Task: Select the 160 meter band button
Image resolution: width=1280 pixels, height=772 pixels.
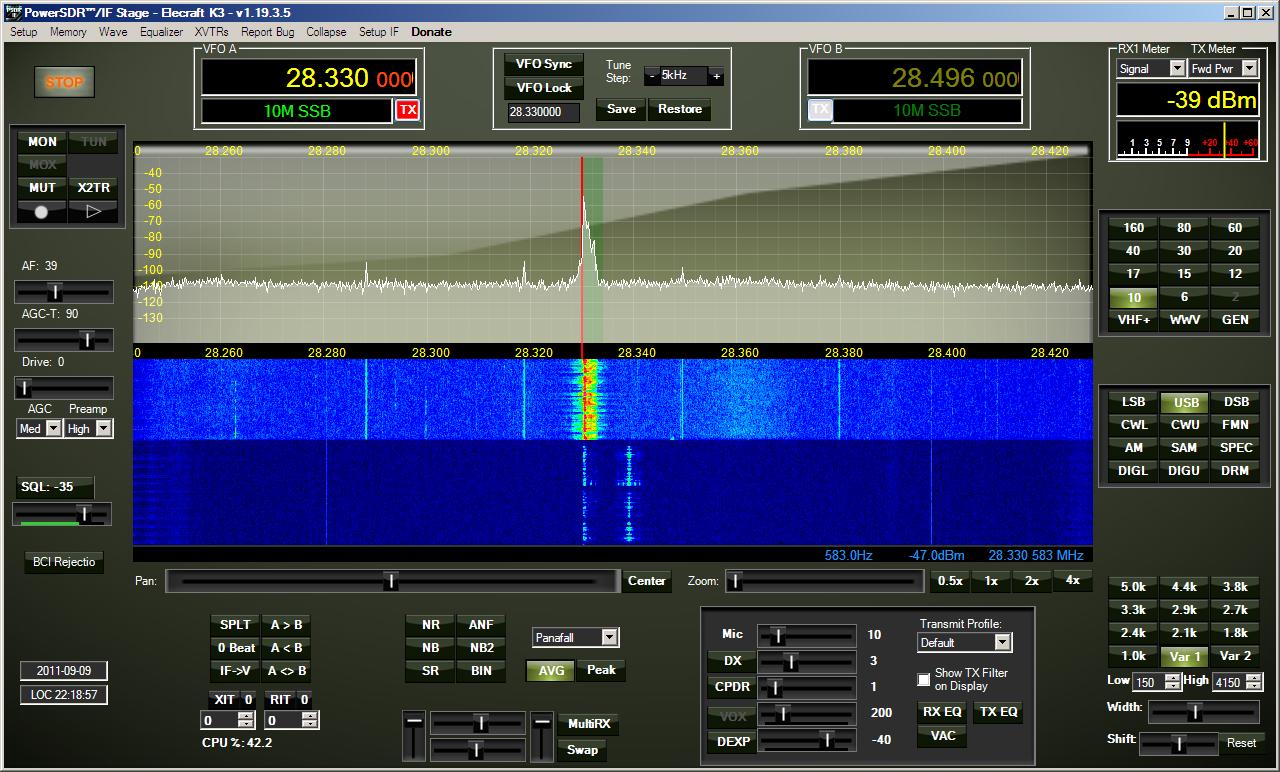Action: pos(1133,228)
